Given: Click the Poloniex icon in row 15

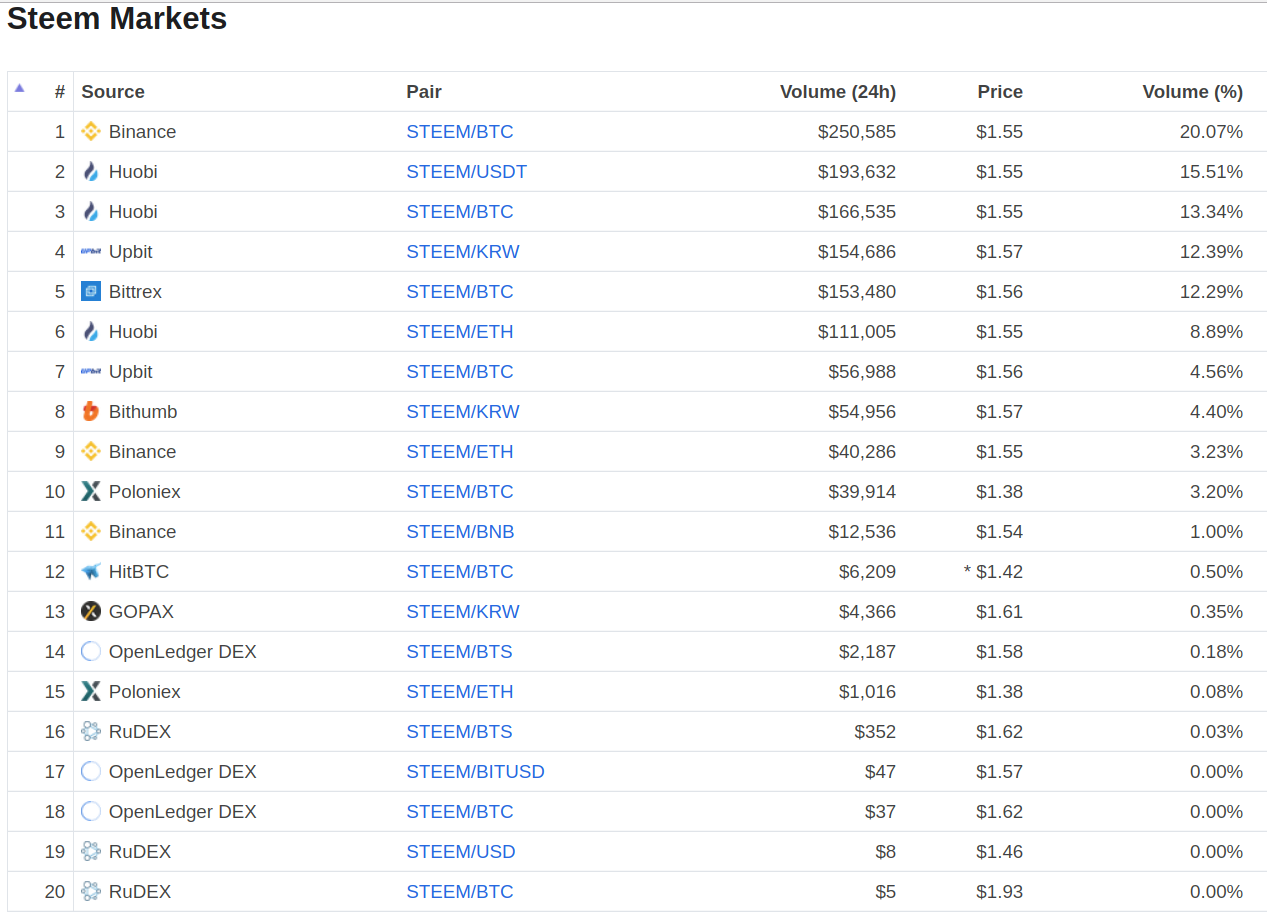Looking at the screenshot, I should click(x=91, y=691).
